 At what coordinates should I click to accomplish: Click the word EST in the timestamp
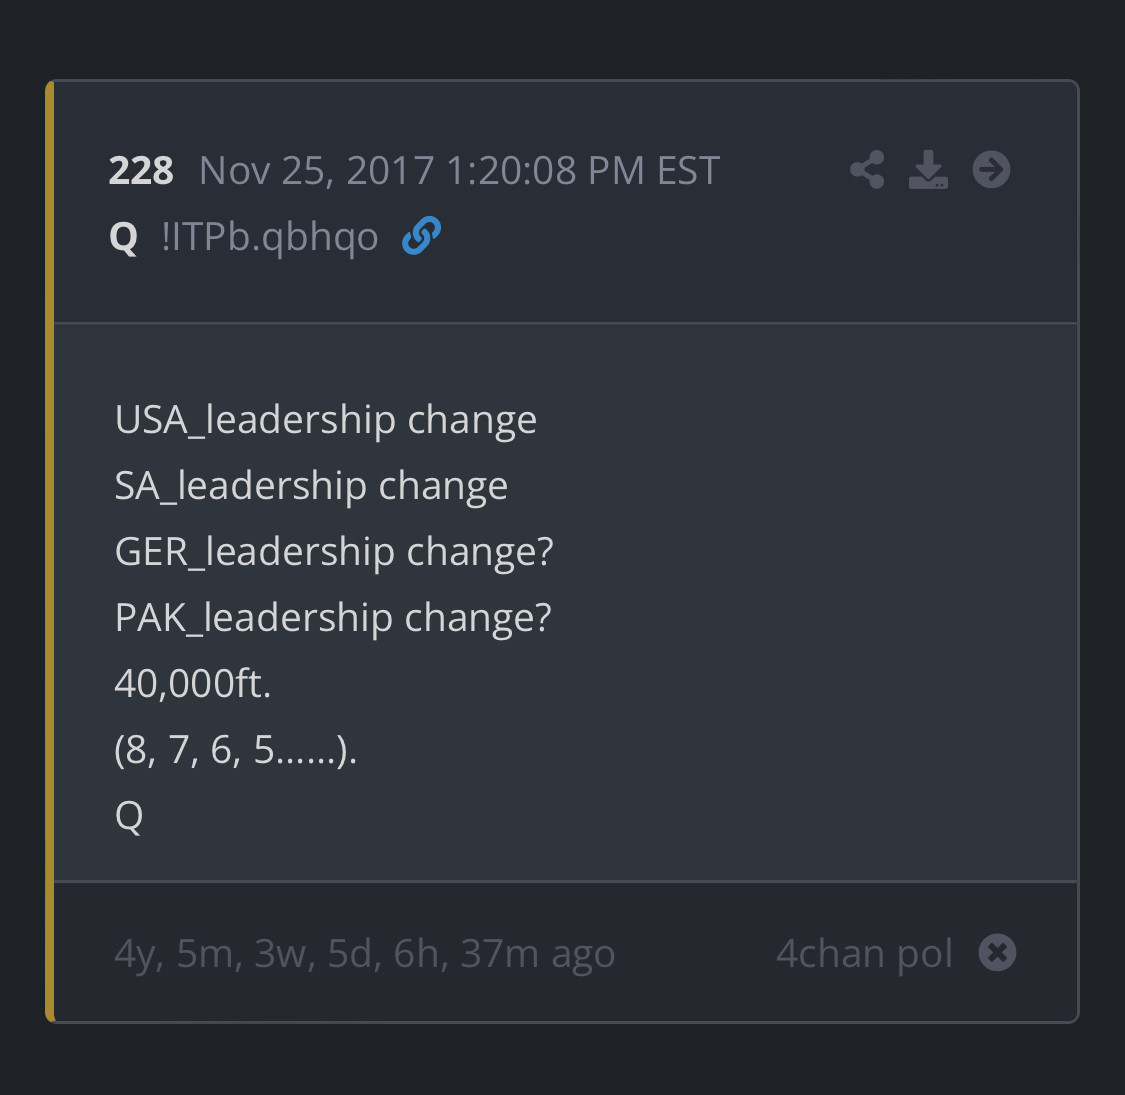click(x=688, y=171)
